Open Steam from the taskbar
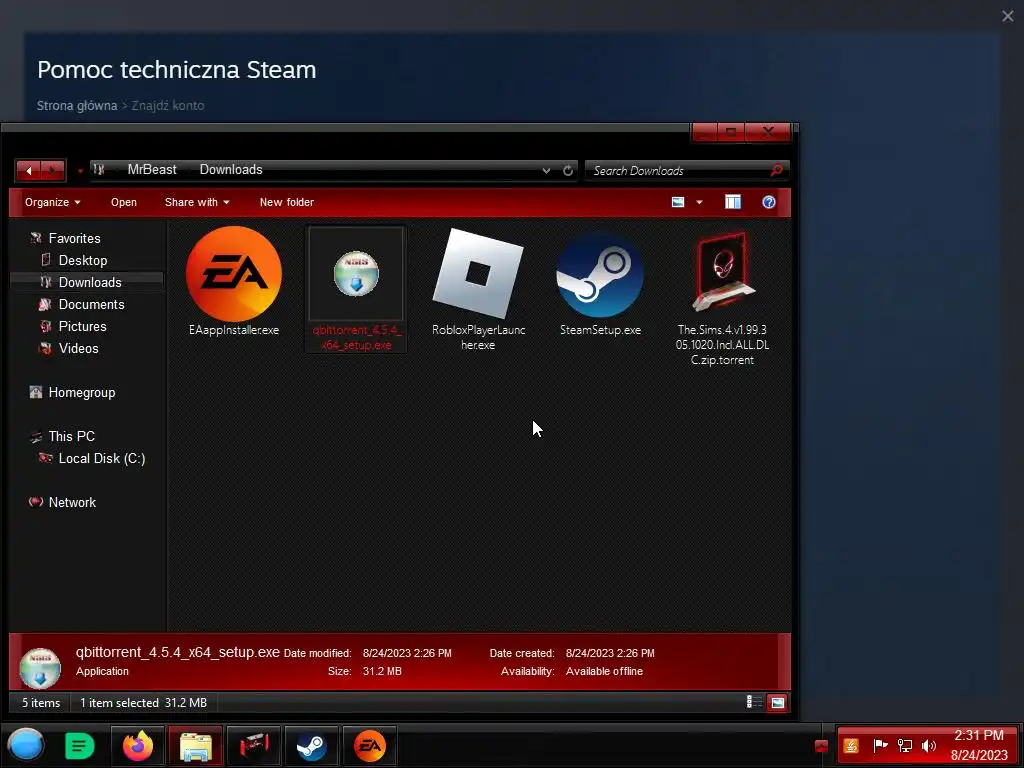Image resolution: width=1024 pixels, height=768 pixels. coord(311,746)
